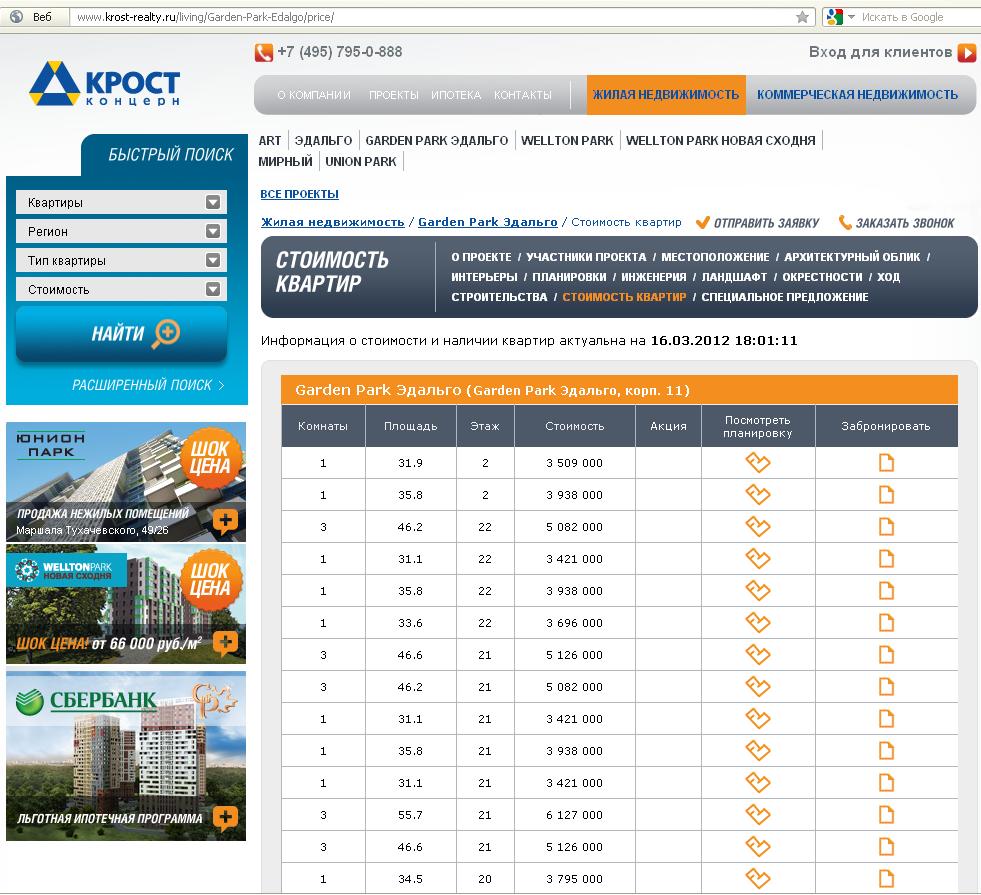Image resolution: width=981 pixels, height=895 pixels.
Task: Follow the Жилая недвижимость breadcrumb link
Action: click(333, 222)
